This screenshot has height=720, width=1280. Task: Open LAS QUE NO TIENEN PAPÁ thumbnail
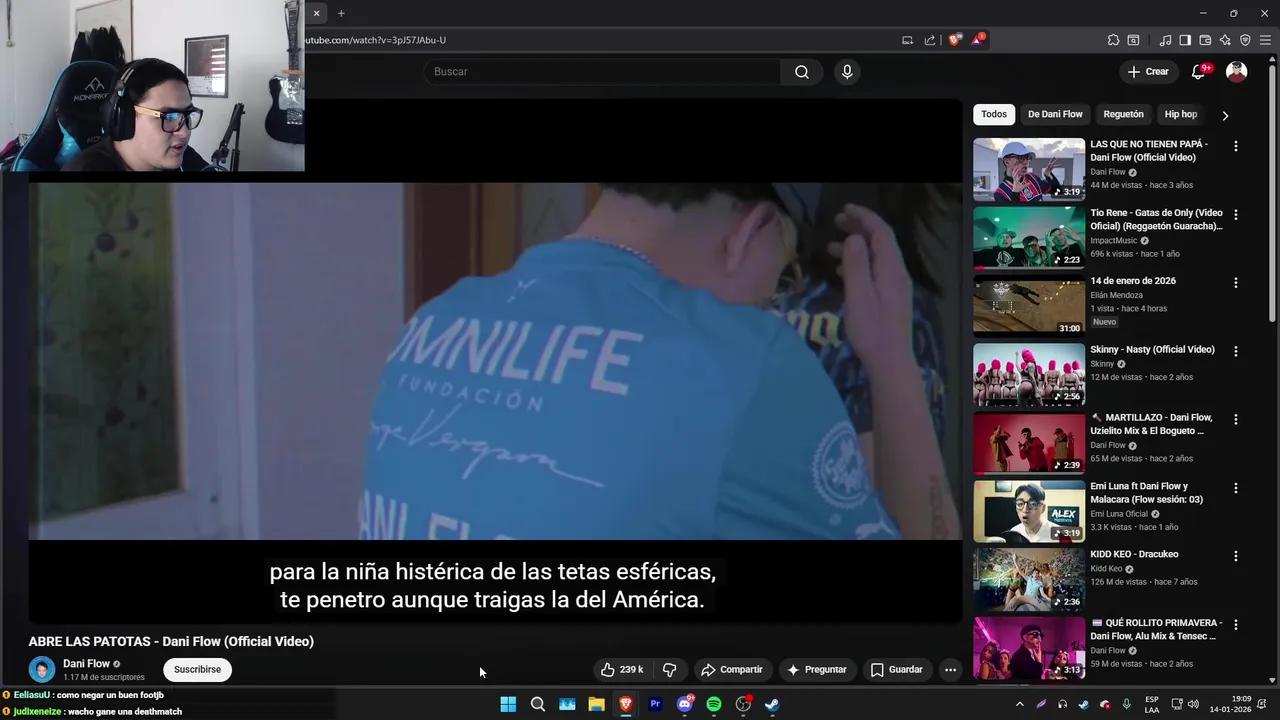[x=1029, y=169]
